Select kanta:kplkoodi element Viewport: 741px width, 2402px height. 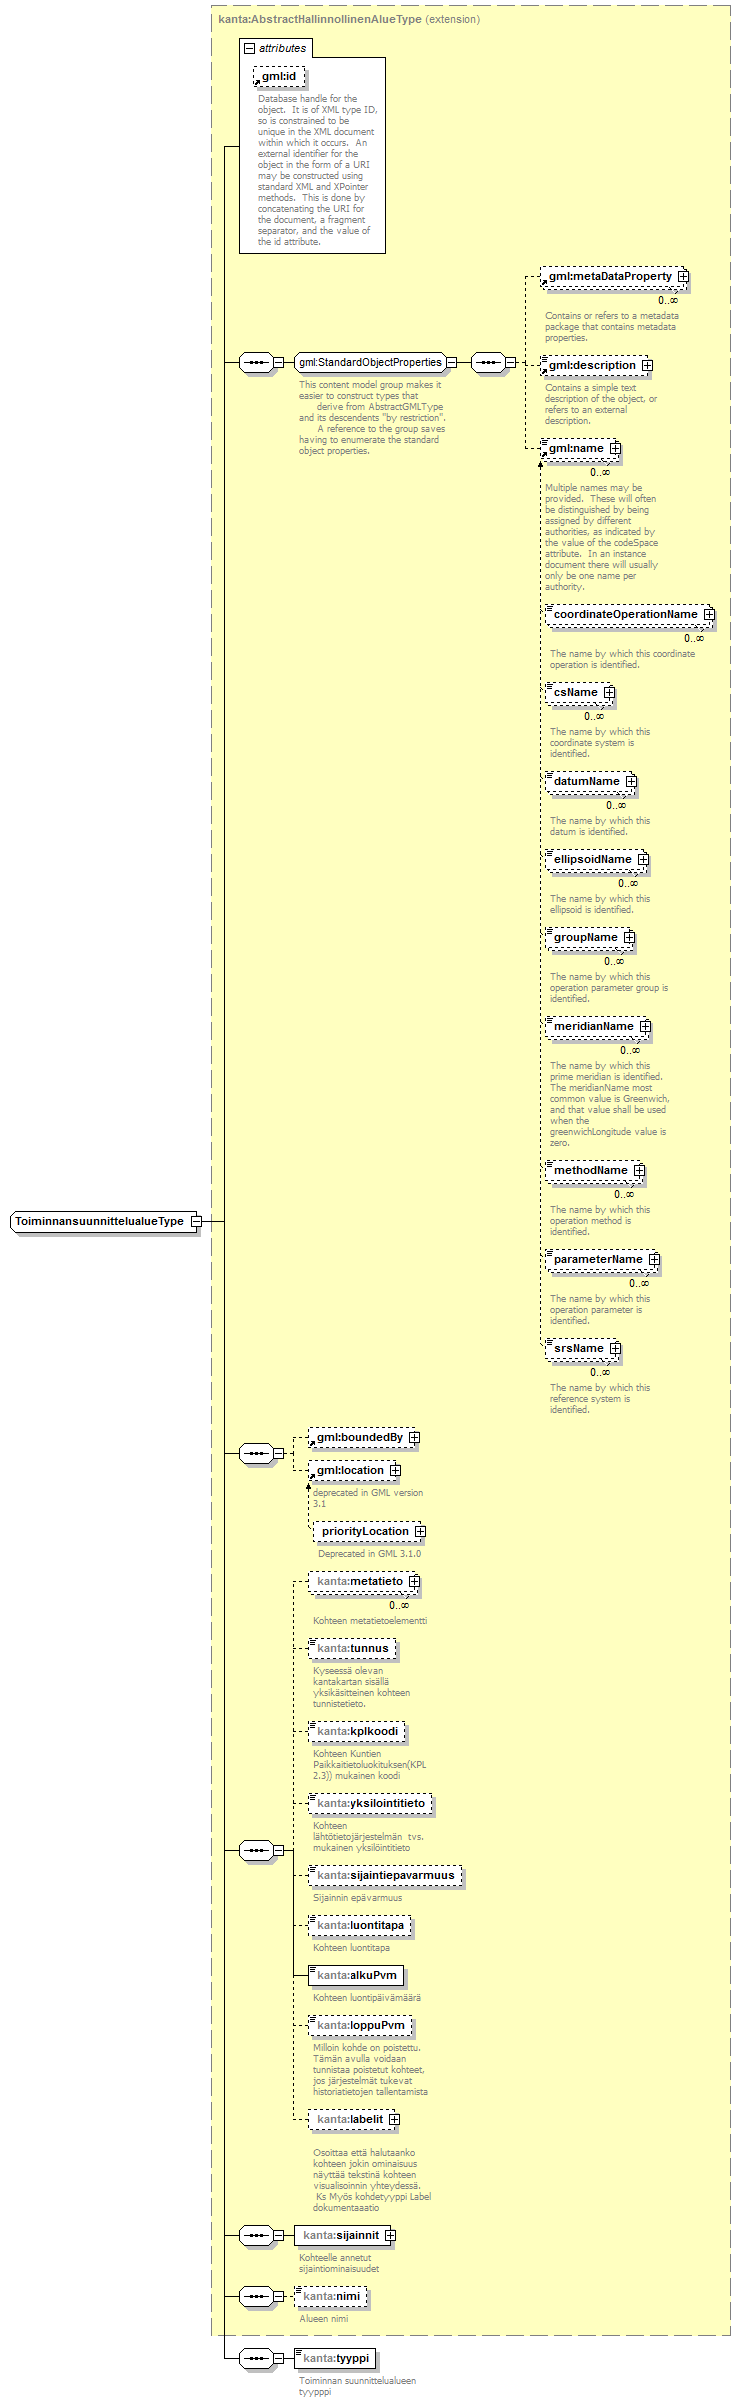[357, 1731]
